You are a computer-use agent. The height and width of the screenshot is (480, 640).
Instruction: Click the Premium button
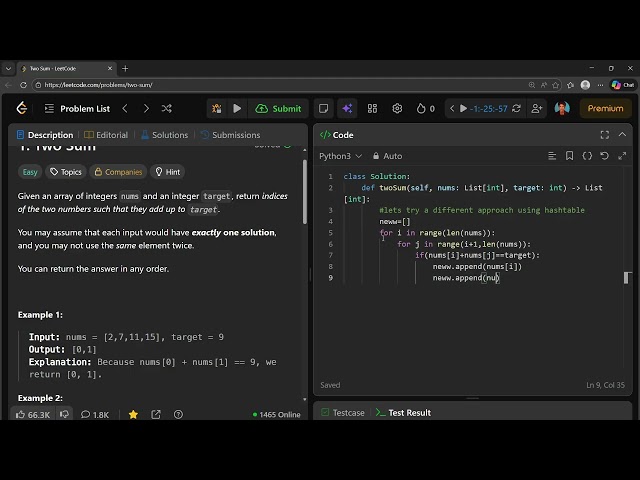(x=605, y=108)
